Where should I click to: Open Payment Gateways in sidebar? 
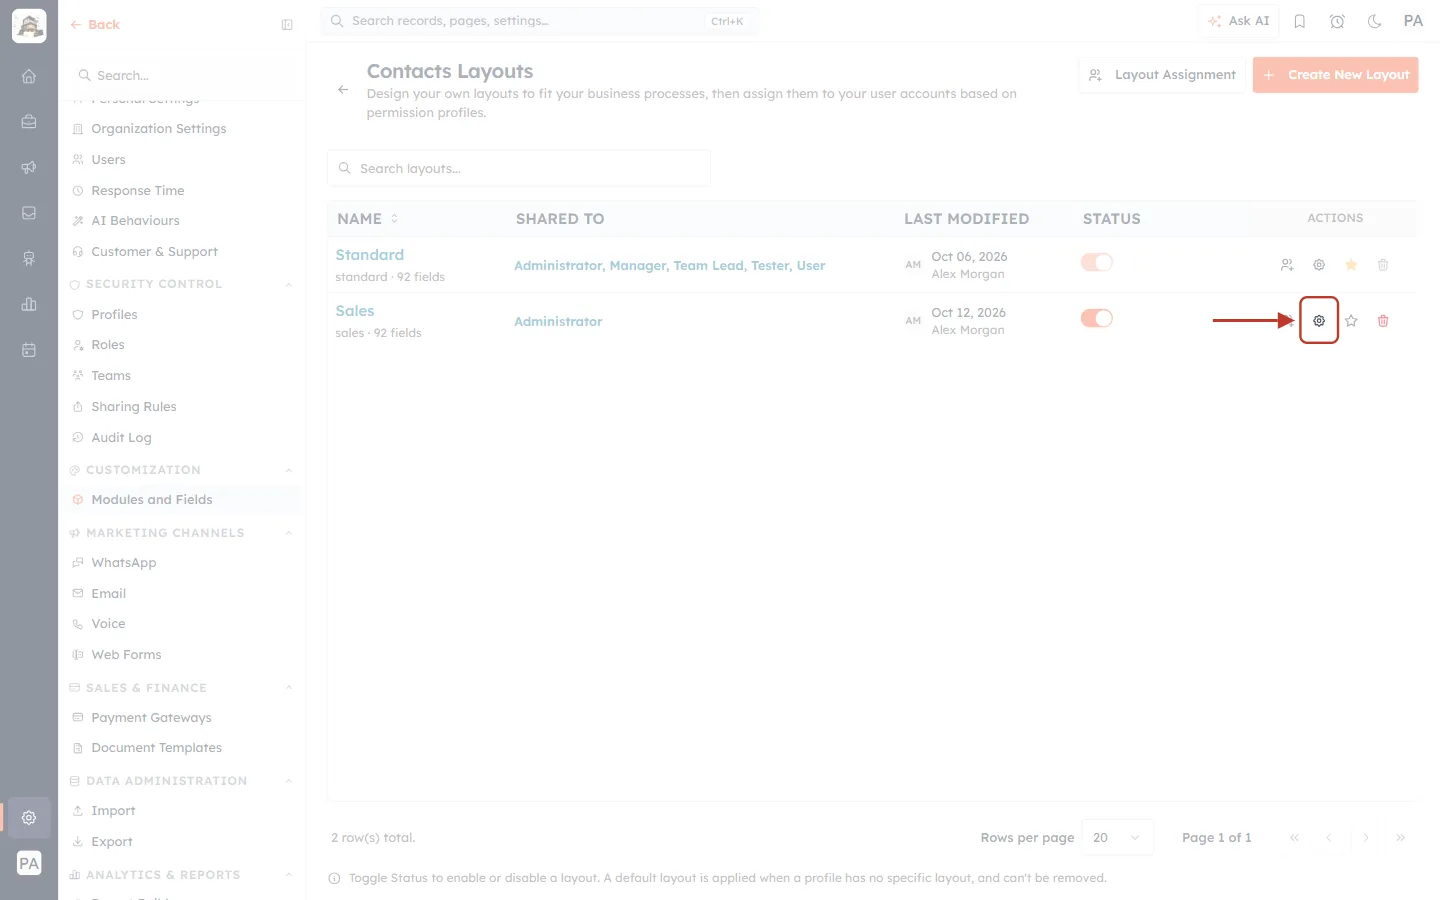tap(151, 718)
